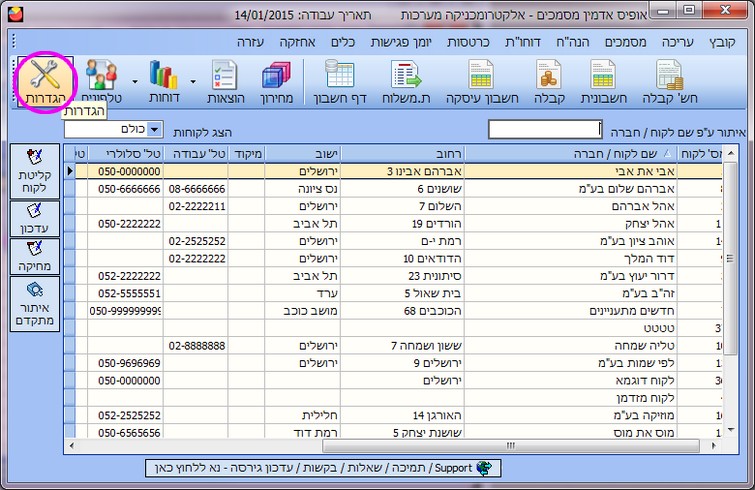Click the קליטת לקוח add customer button
755x490 pixels.
coord(35,171)
